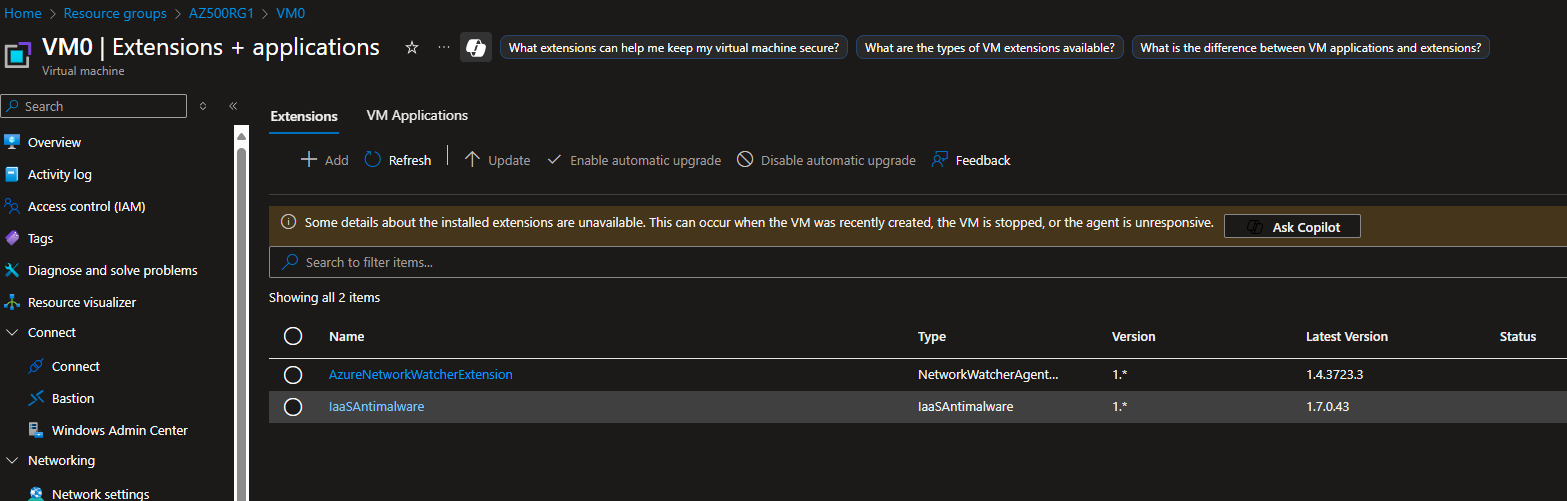1567x501 pixels.
Task: Click the Access control (IAM) icon
Action: click(12, 206)
